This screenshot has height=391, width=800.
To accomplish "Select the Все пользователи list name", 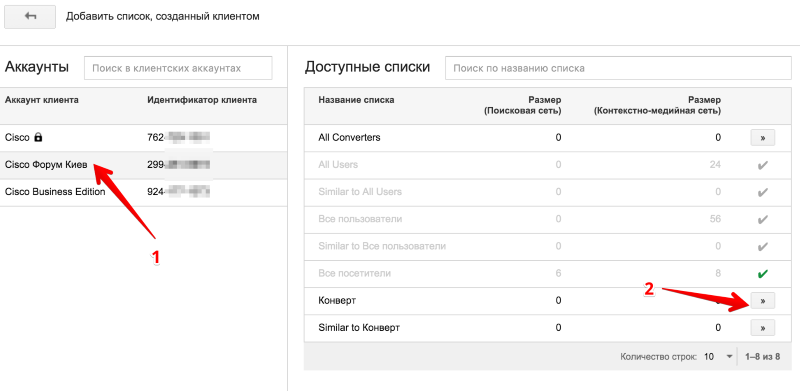I will (x=360, y=219).
